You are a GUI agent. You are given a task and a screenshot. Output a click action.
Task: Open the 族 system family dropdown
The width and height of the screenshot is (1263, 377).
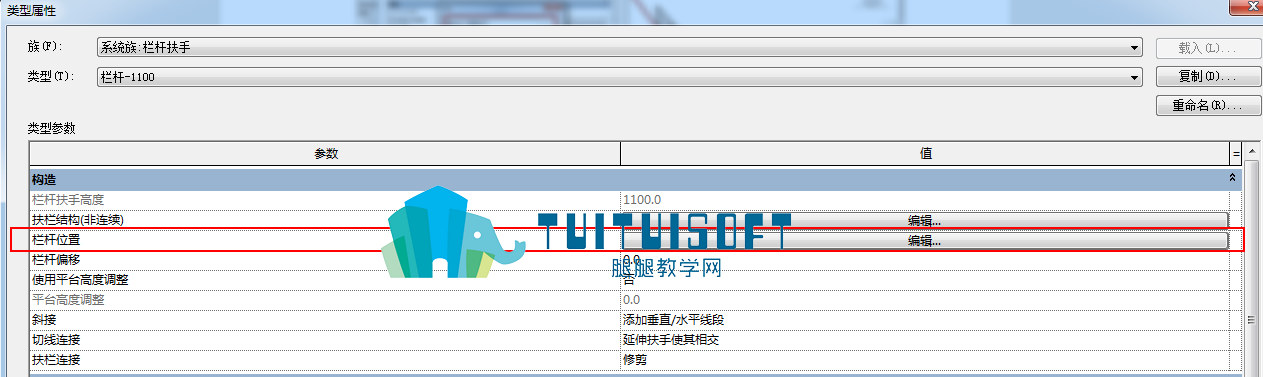point(620,47)
